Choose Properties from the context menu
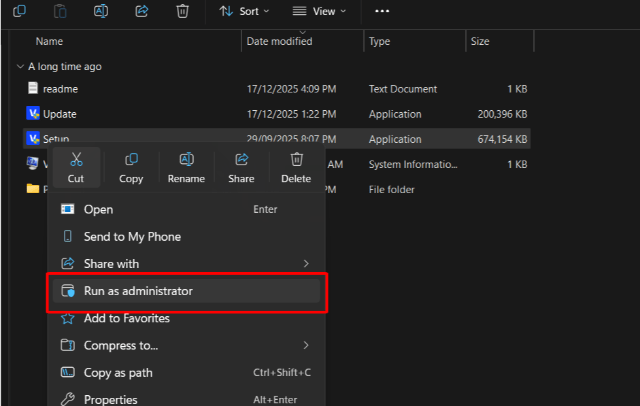This screenshot has width=640, height=406. click(x=186, y=399)
